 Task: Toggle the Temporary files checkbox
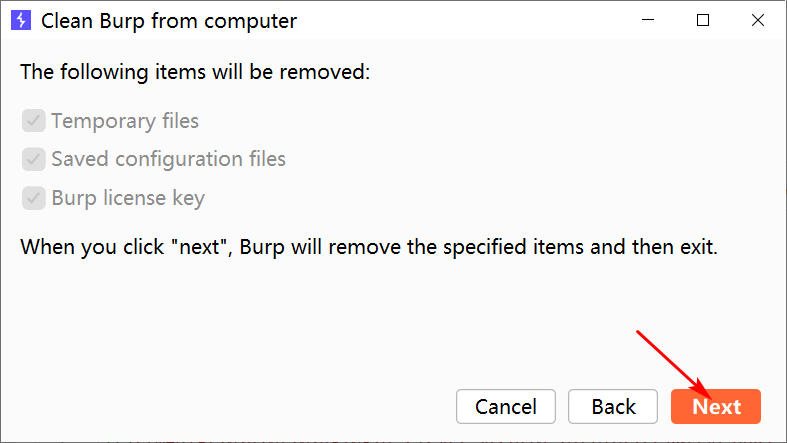[x=34, y=120]
